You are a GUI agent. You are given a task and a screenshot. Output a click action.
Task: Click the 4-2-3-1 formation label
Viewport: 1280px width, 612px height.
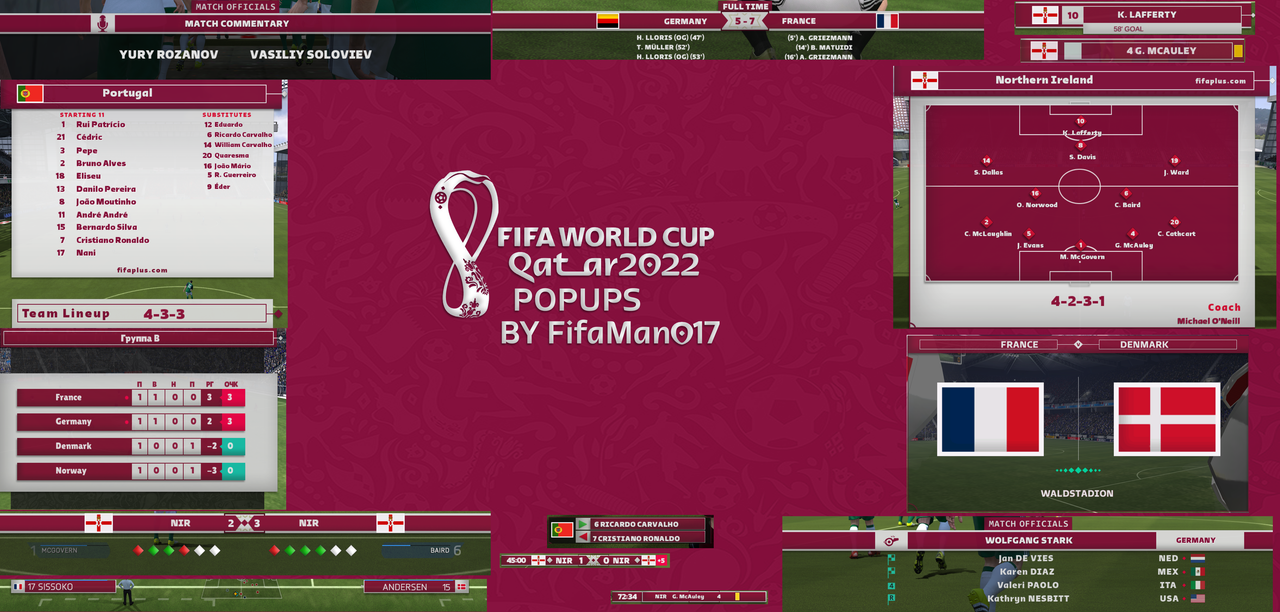[x=1078, y=301]
